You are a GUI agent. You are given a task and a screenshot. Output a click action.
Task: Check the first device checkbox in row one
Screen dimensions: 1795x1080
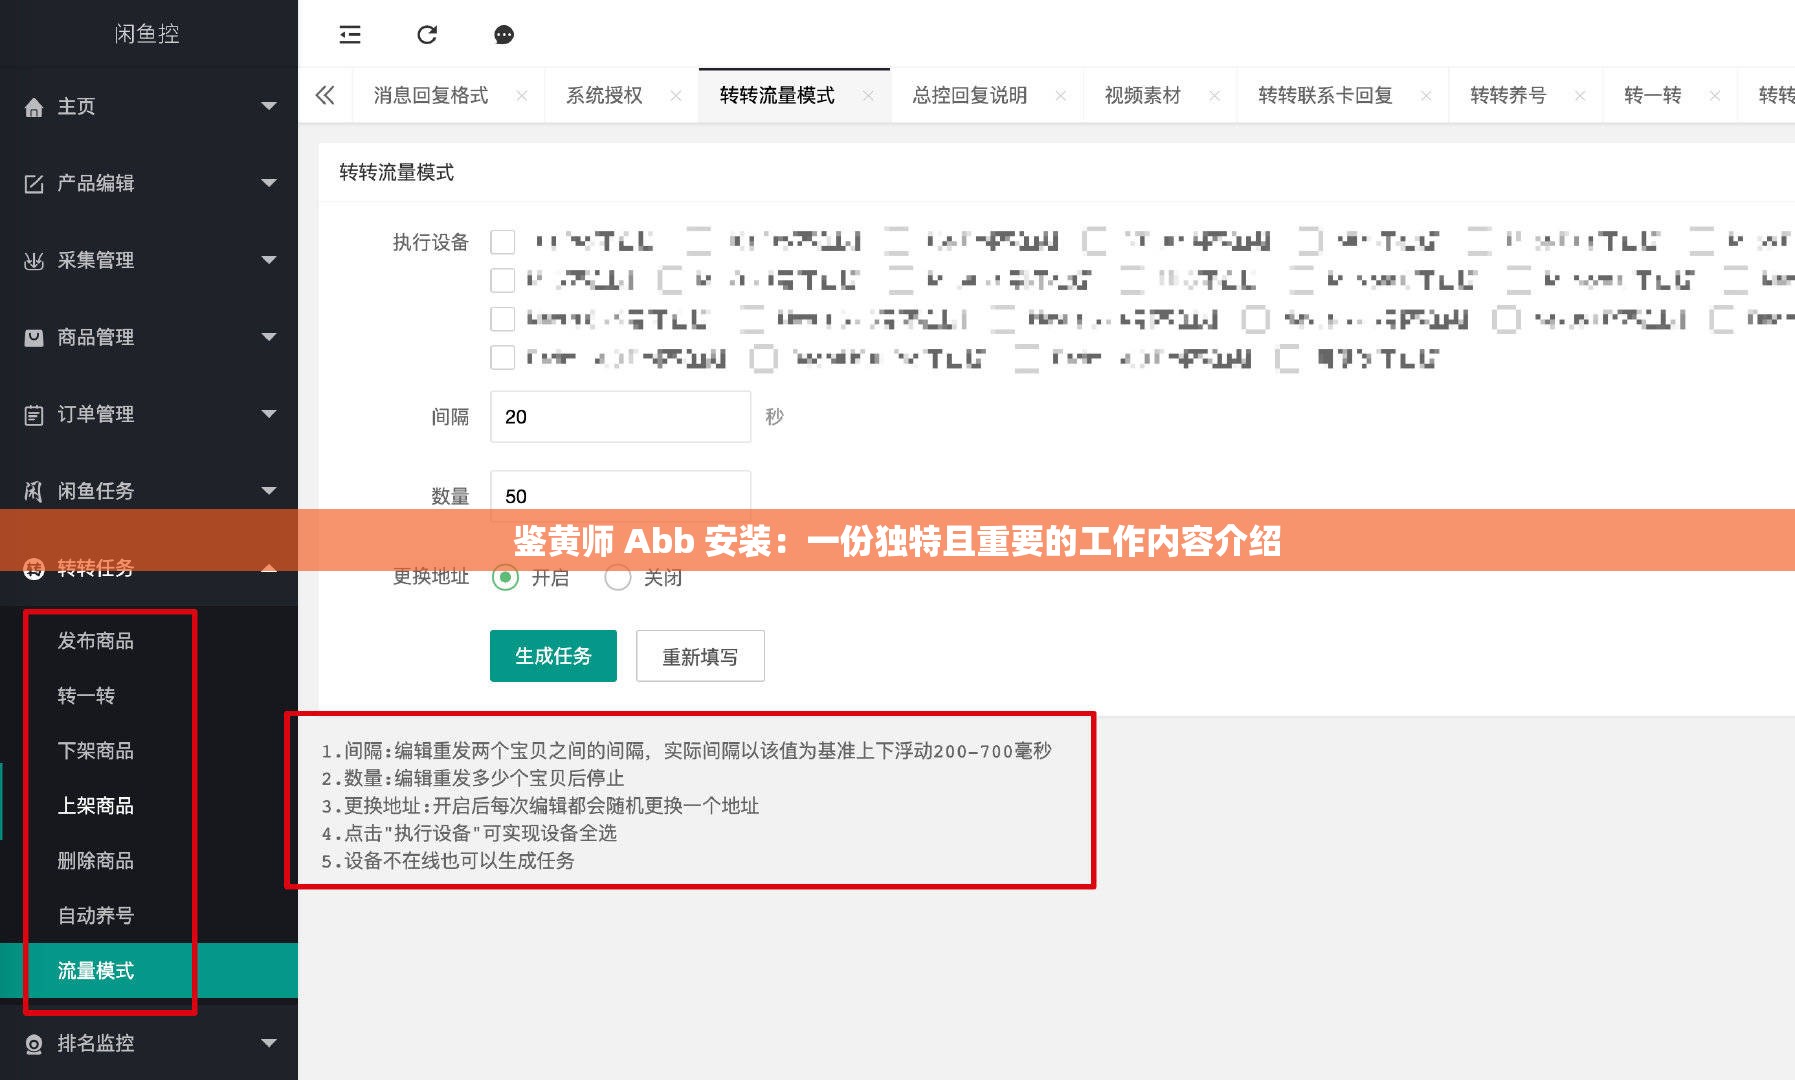point(503,242)
